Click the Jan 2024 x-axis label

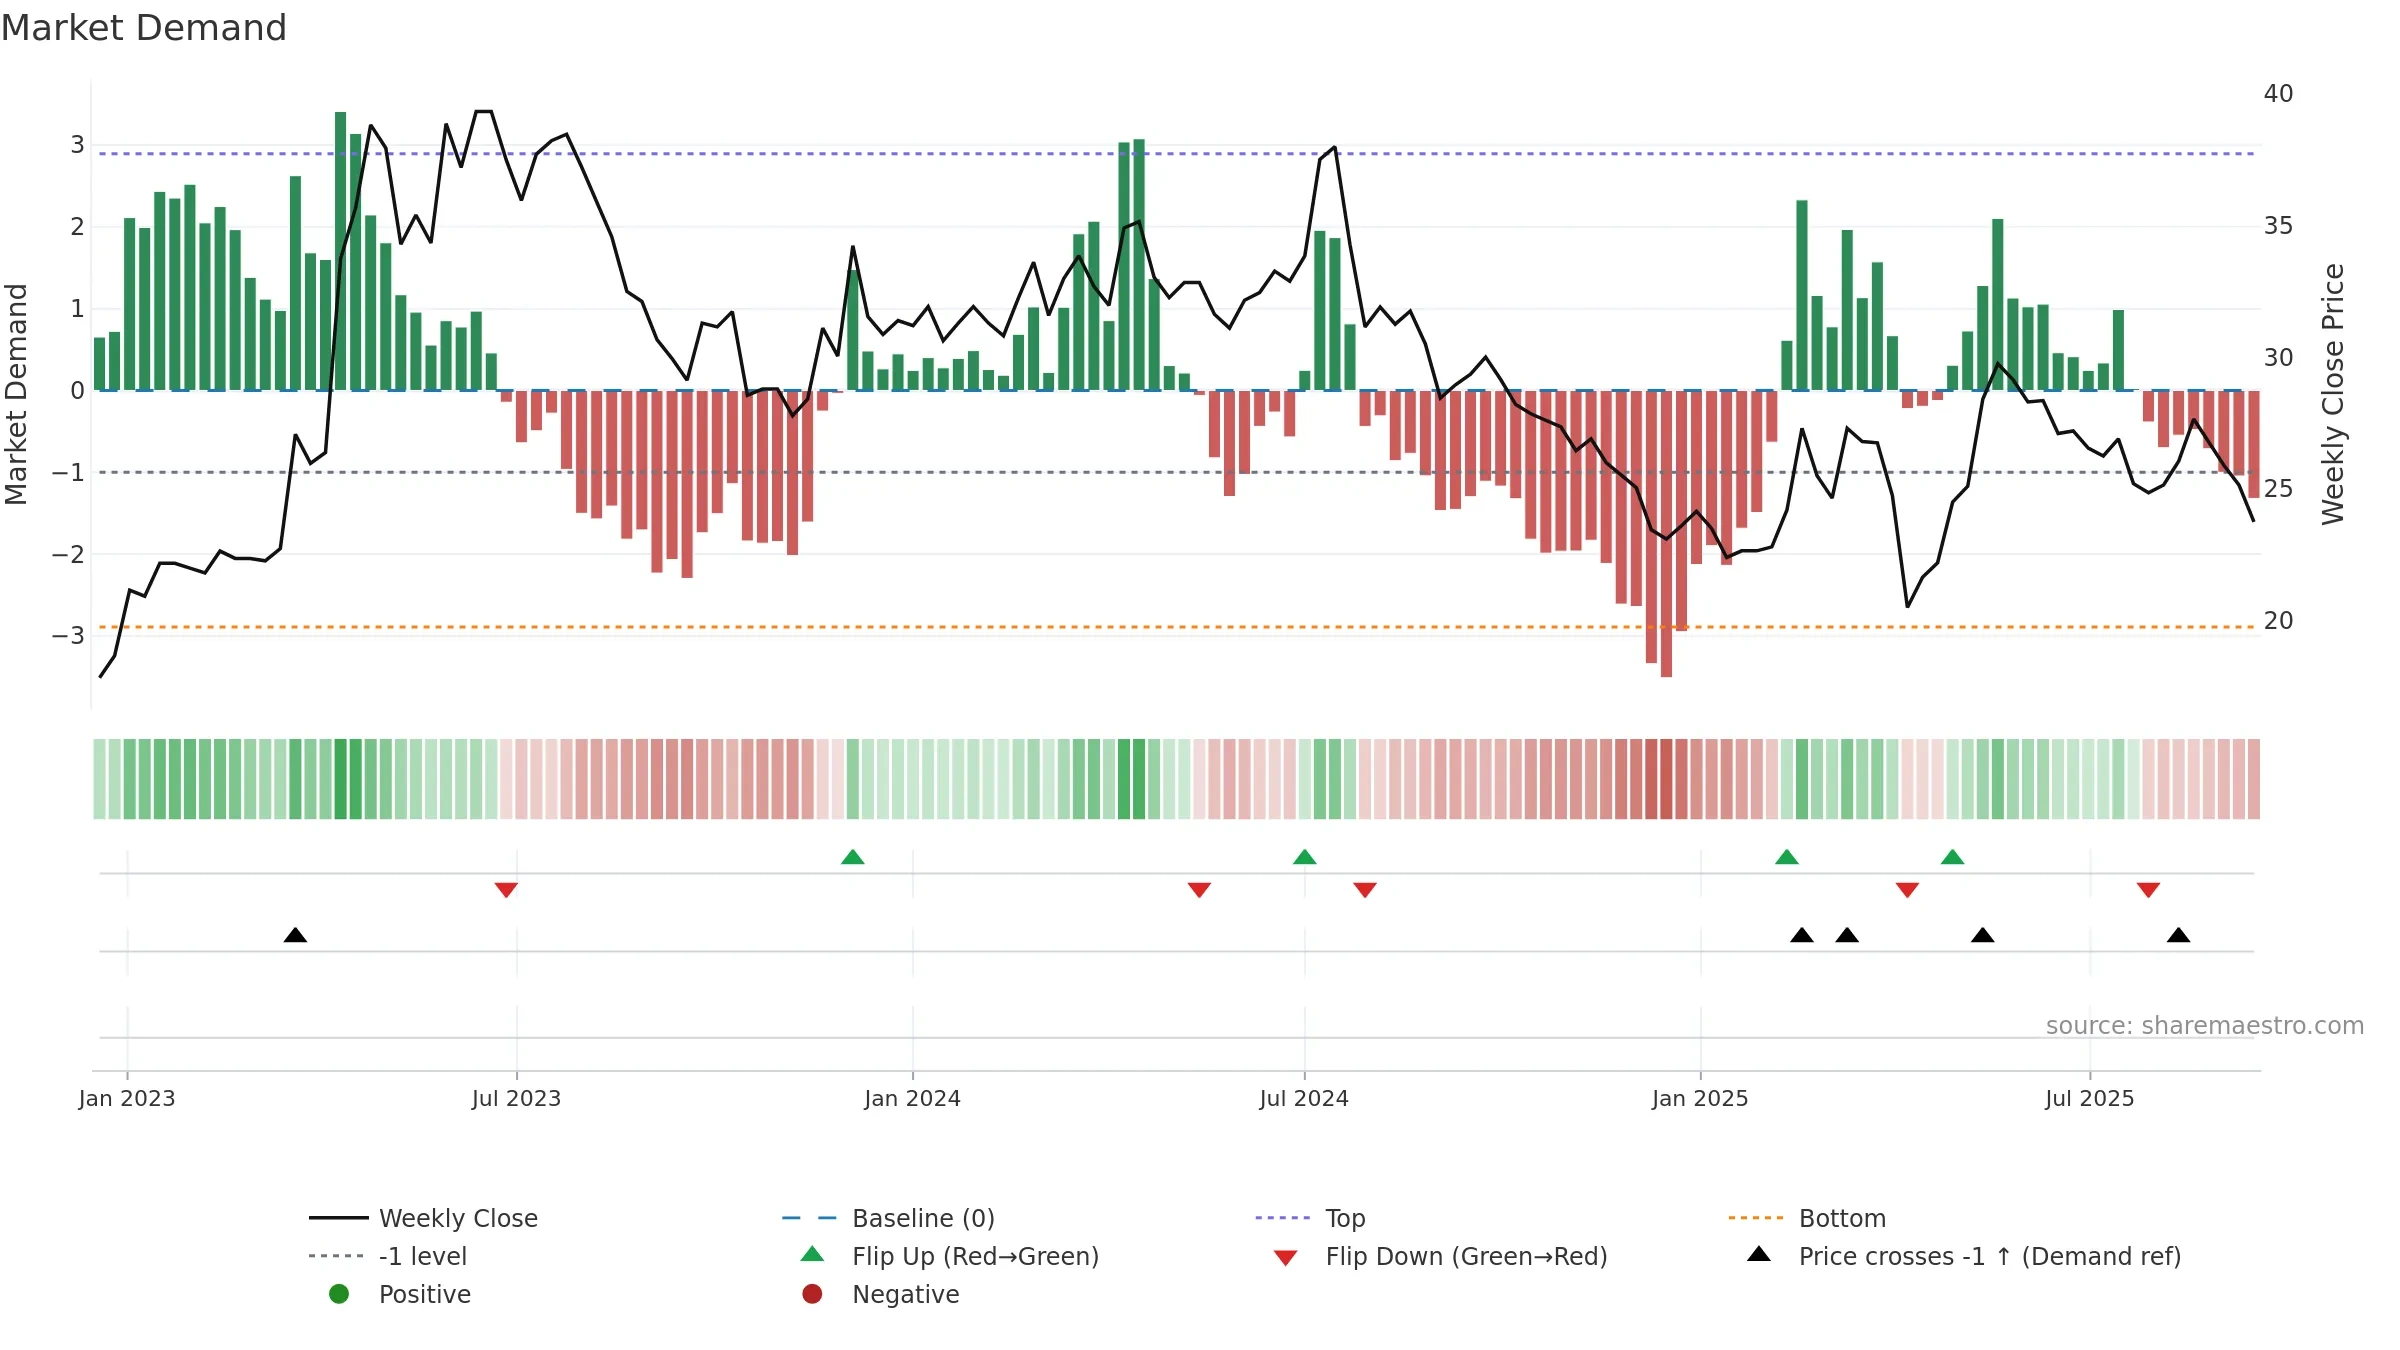913,1099
